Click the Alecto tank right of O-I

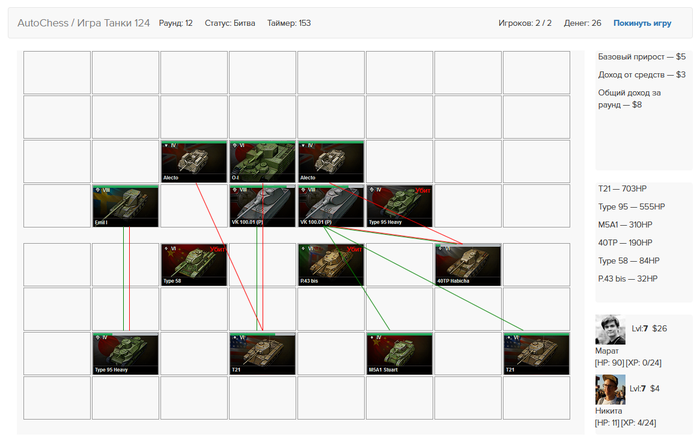331,162
